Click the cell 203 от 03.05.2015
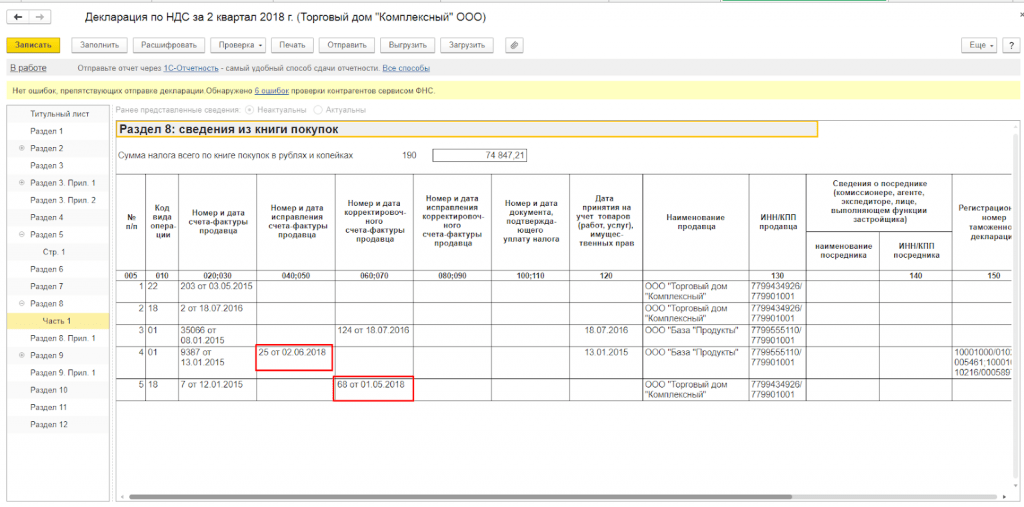This screenshot has width=1024, height=507. pos(217,291)
